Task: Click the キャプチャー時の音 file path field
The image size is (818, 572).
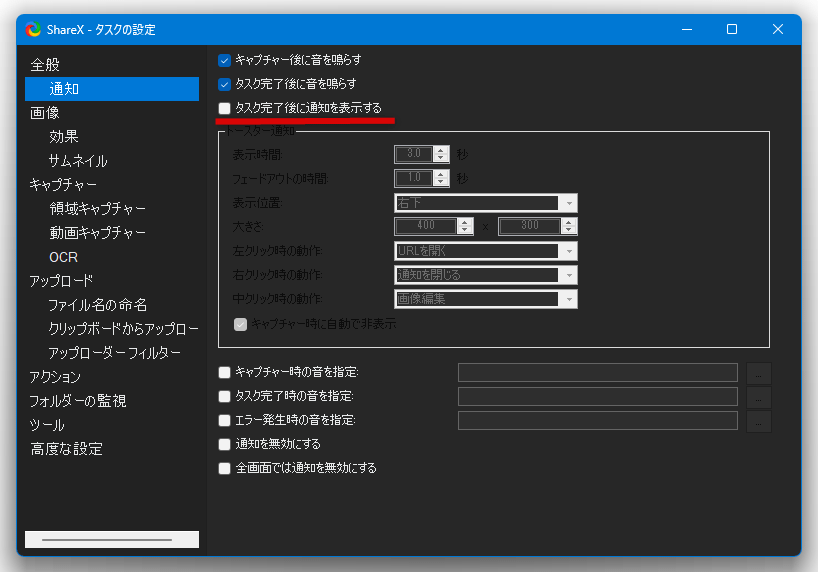Action: click(598, 373)
